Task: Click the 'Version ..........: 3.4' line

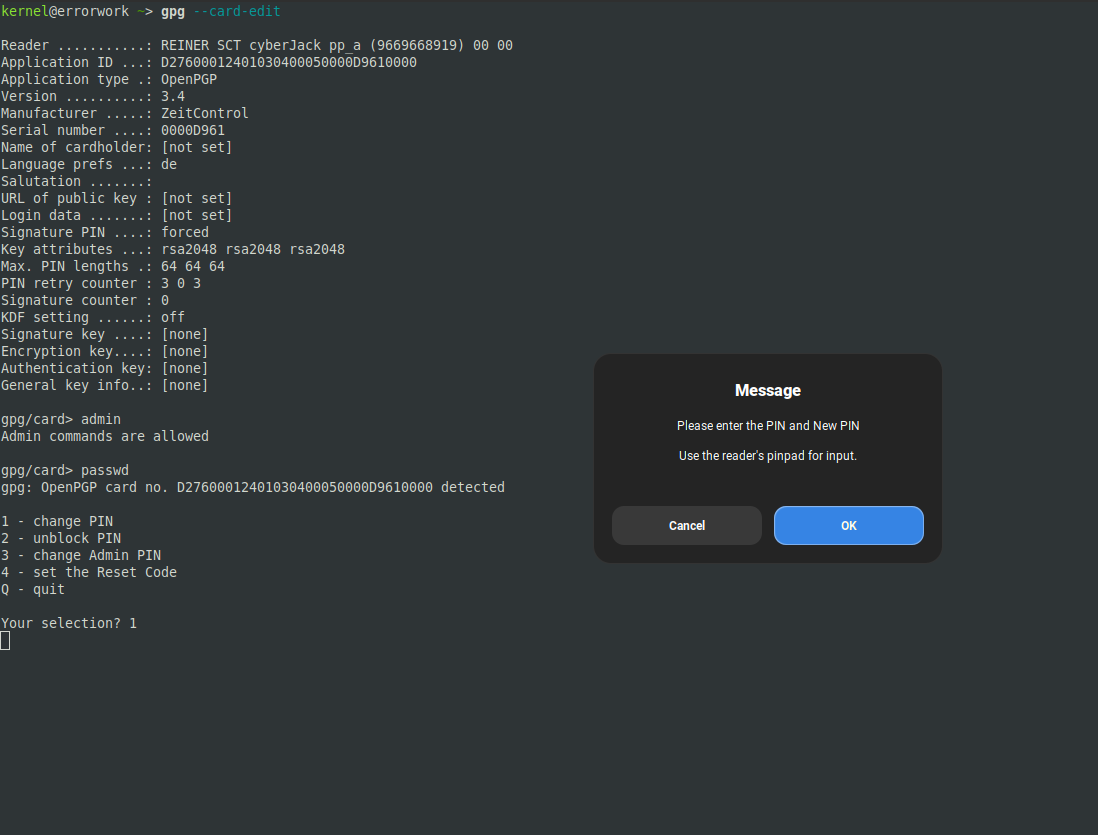Action: (92, 97)
